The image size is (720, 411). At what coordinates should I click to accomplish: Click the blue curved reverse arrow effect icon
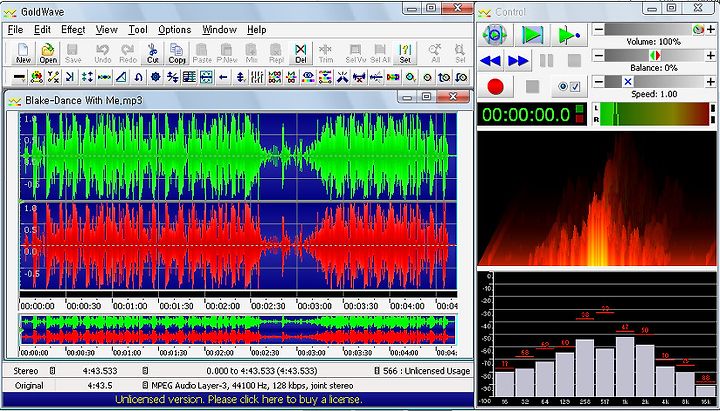point(138,77)
